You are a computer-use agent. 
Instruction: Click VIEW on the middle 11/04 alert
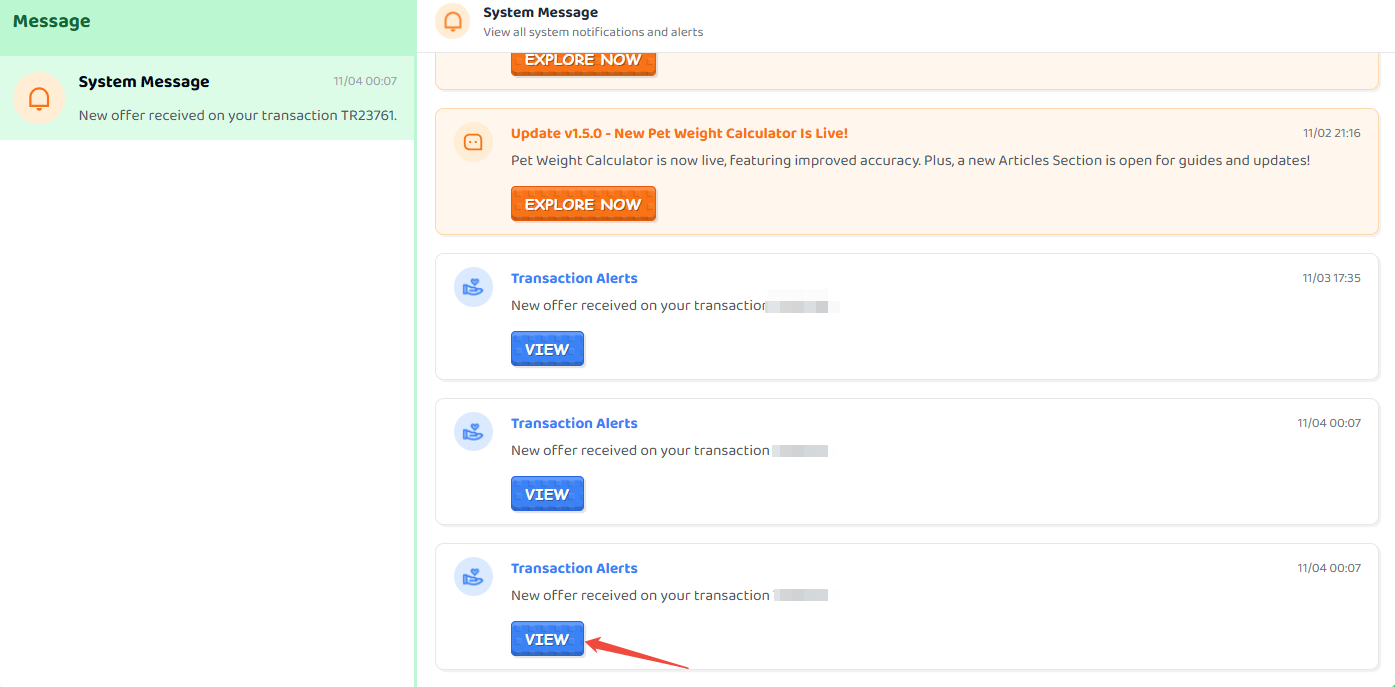pyautogui.click(x=547, y=494)
